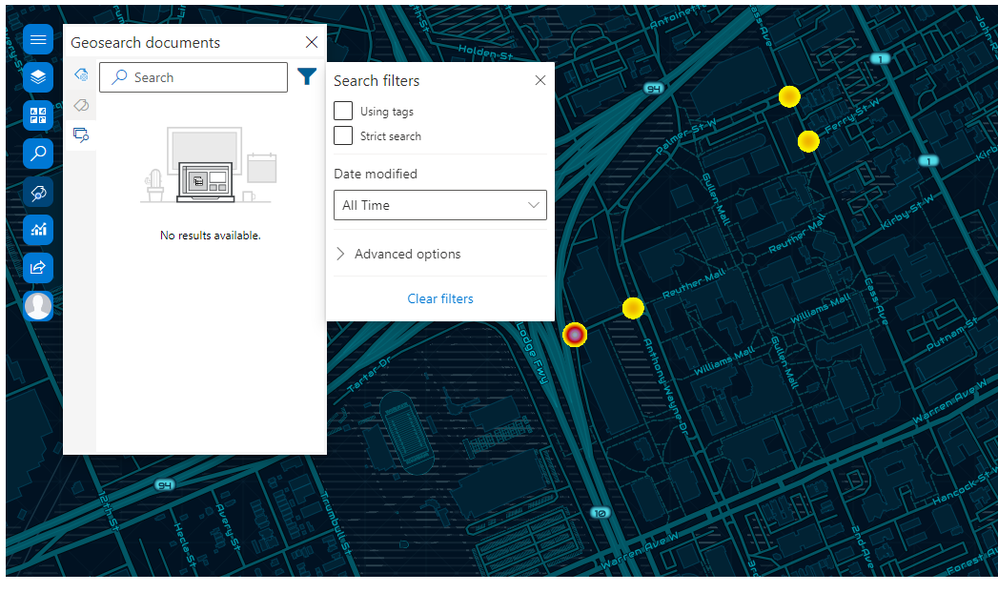Select the document search panel tab

pos(81,134)
